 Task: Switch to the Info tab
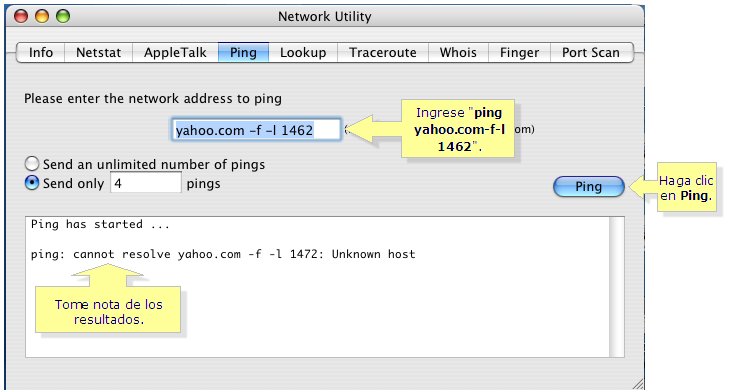[x=40, y=53]
